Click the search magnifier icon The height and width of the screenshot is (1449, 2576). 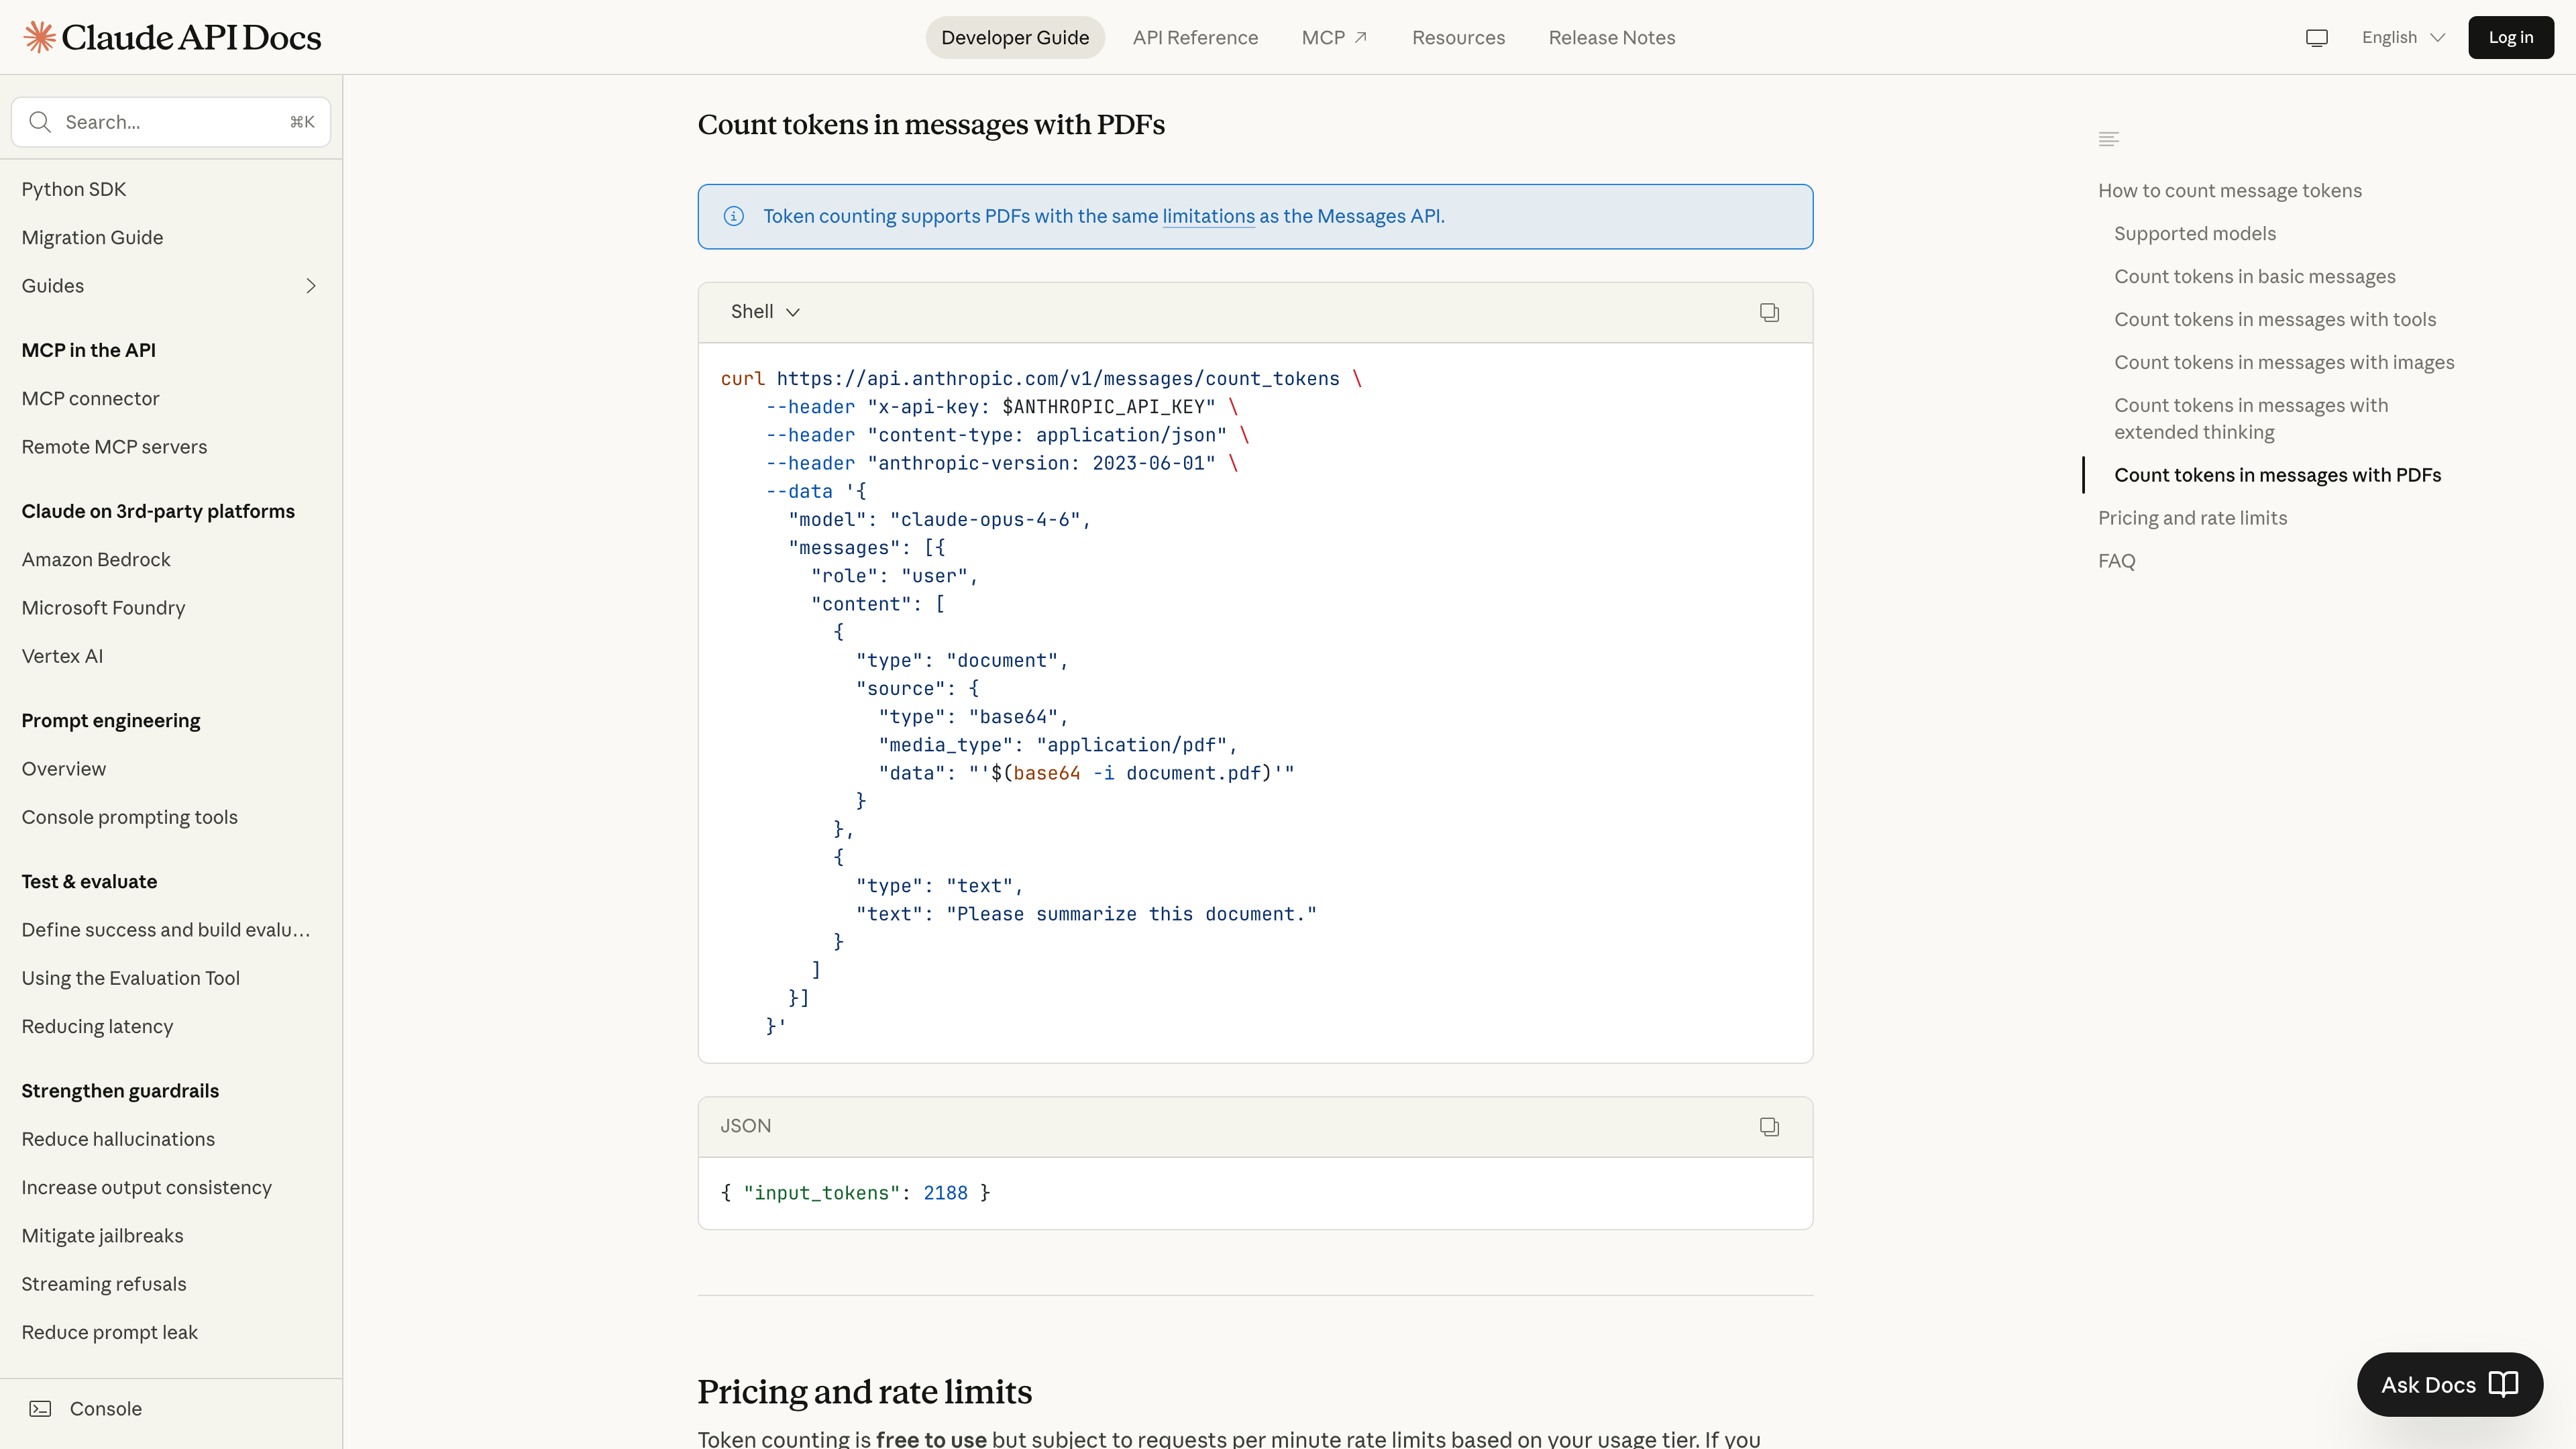click(40, 122)
